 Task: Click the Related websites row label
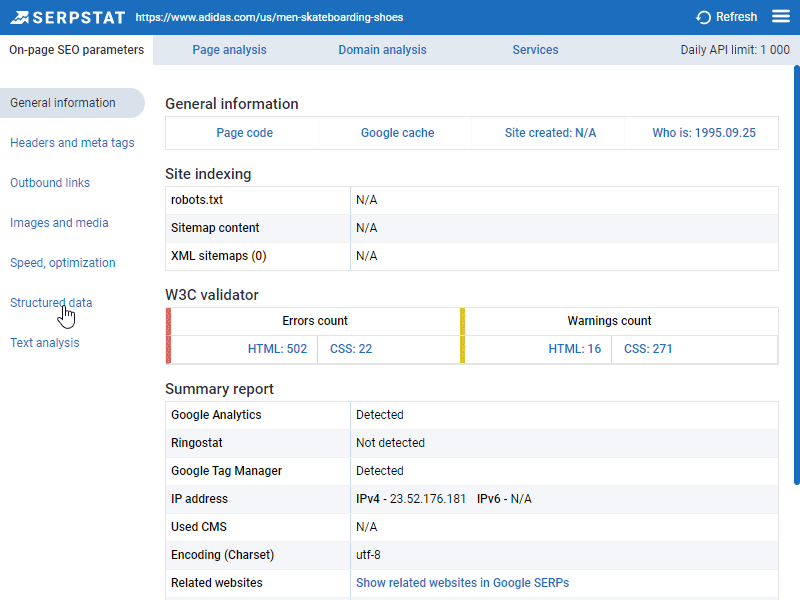[216, 583]
